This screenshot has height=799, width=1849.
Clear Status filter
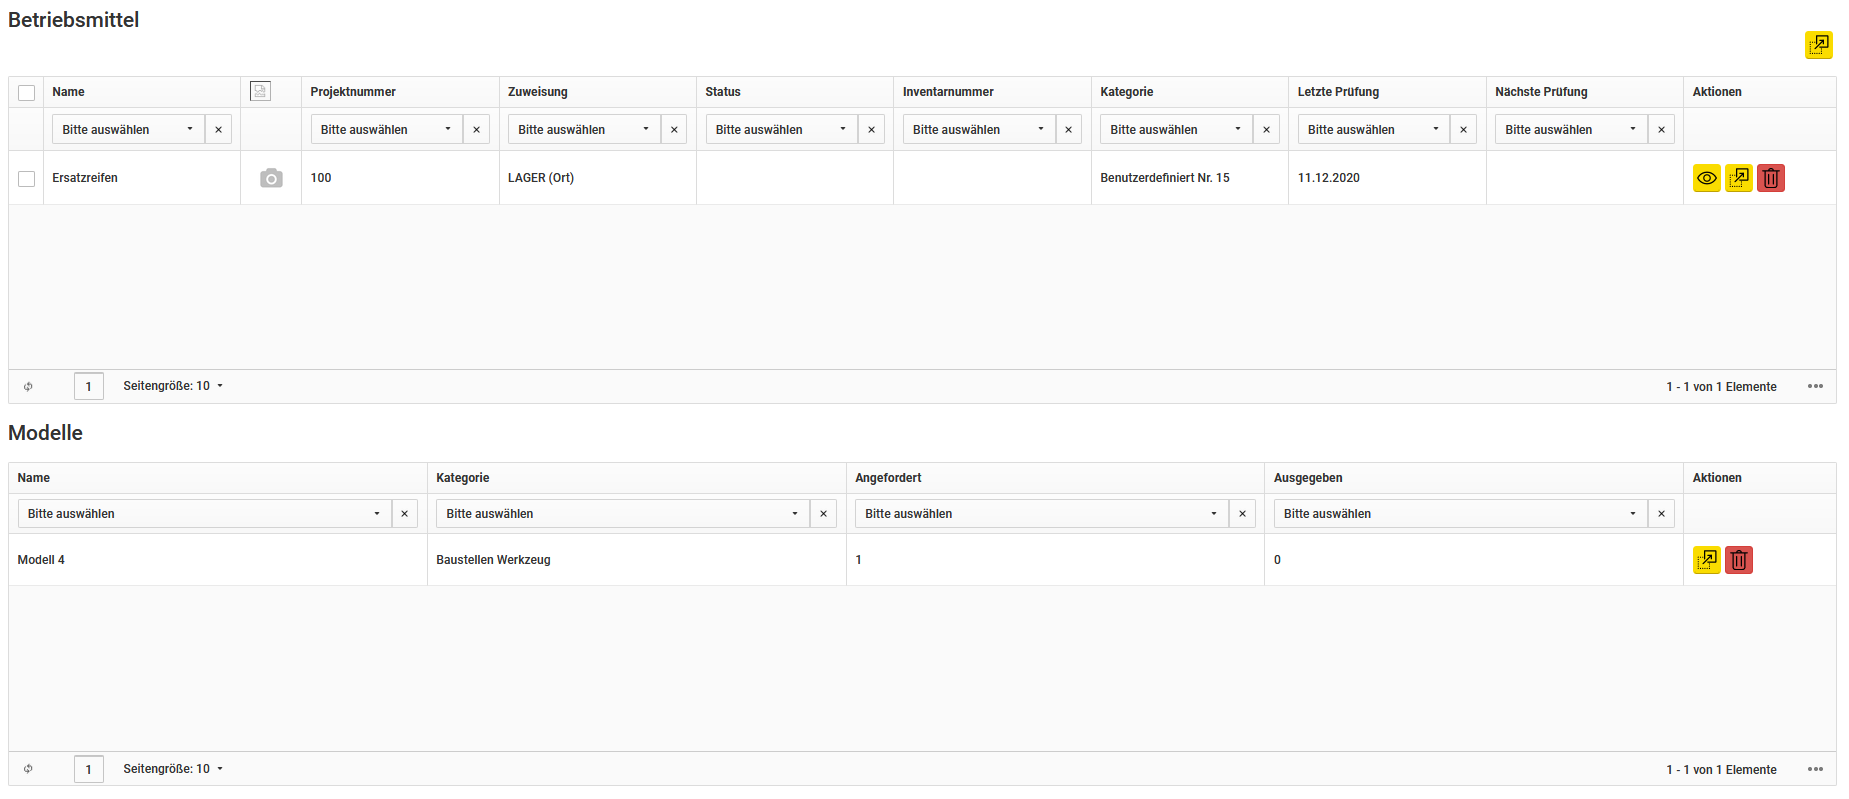[872, 130]
